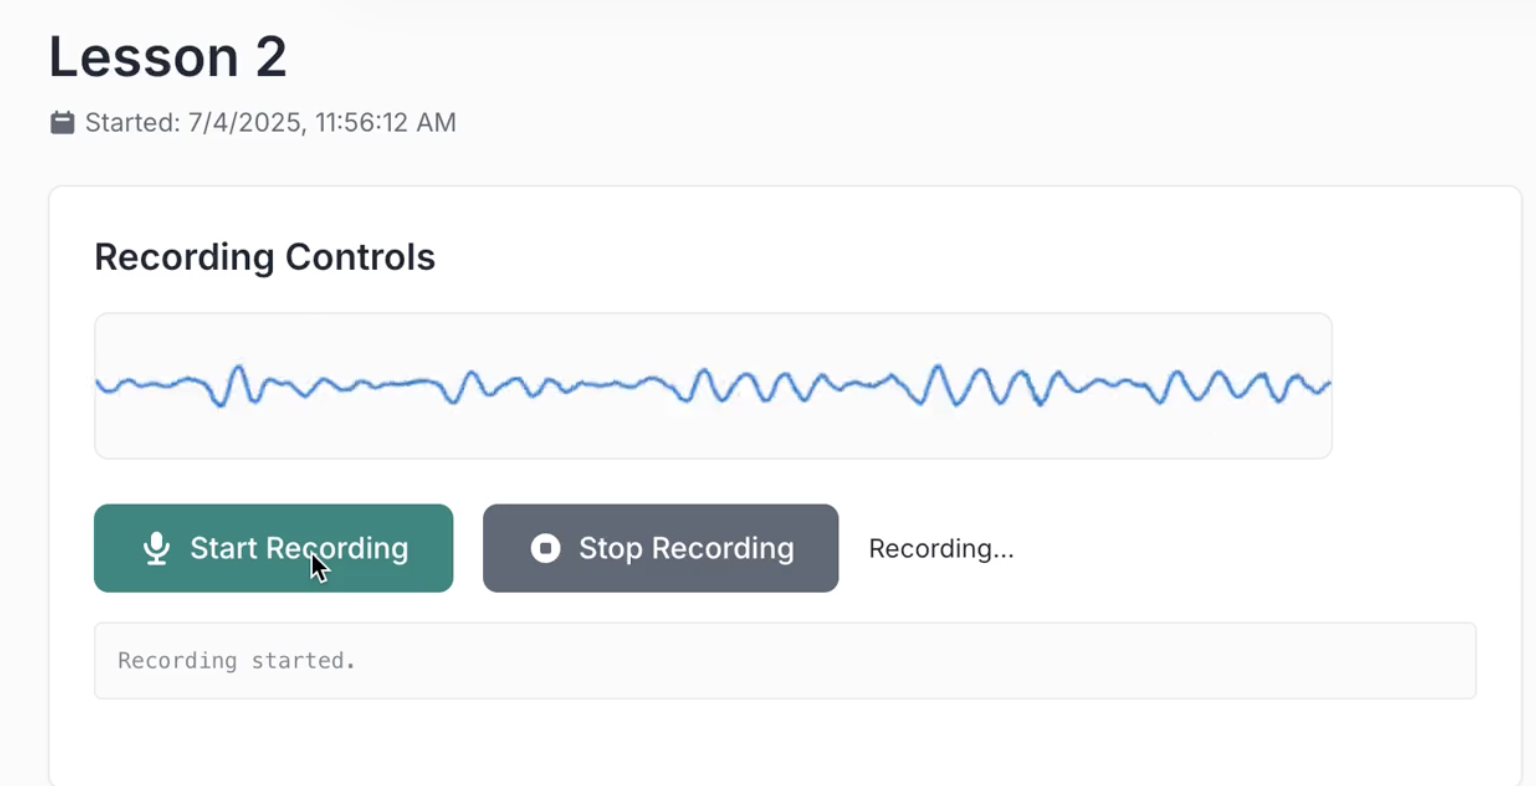This screenshot has height=786, width=1536.
Task: Click the stop circle icon on Stop Recording
Action: click(545, 548)
